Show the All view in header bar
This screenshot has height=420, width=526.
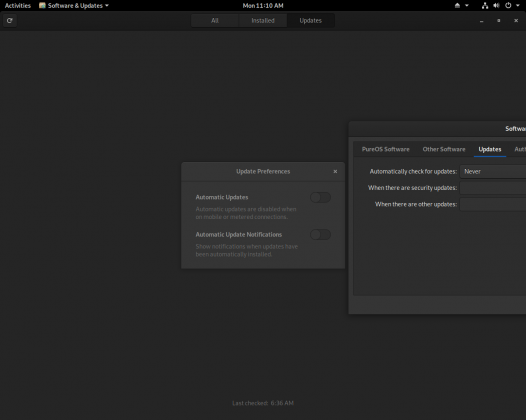pos(215,20)
